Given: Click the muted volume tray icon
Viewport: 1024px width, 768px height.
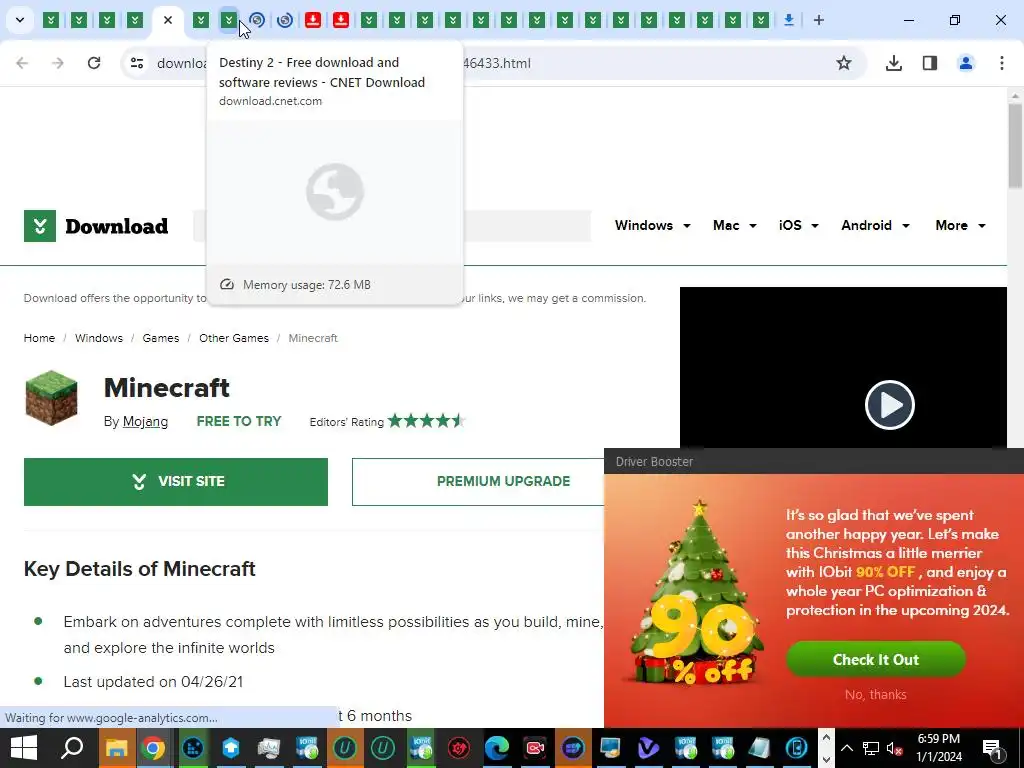Looking at the screenshot, I should (894, 748).
